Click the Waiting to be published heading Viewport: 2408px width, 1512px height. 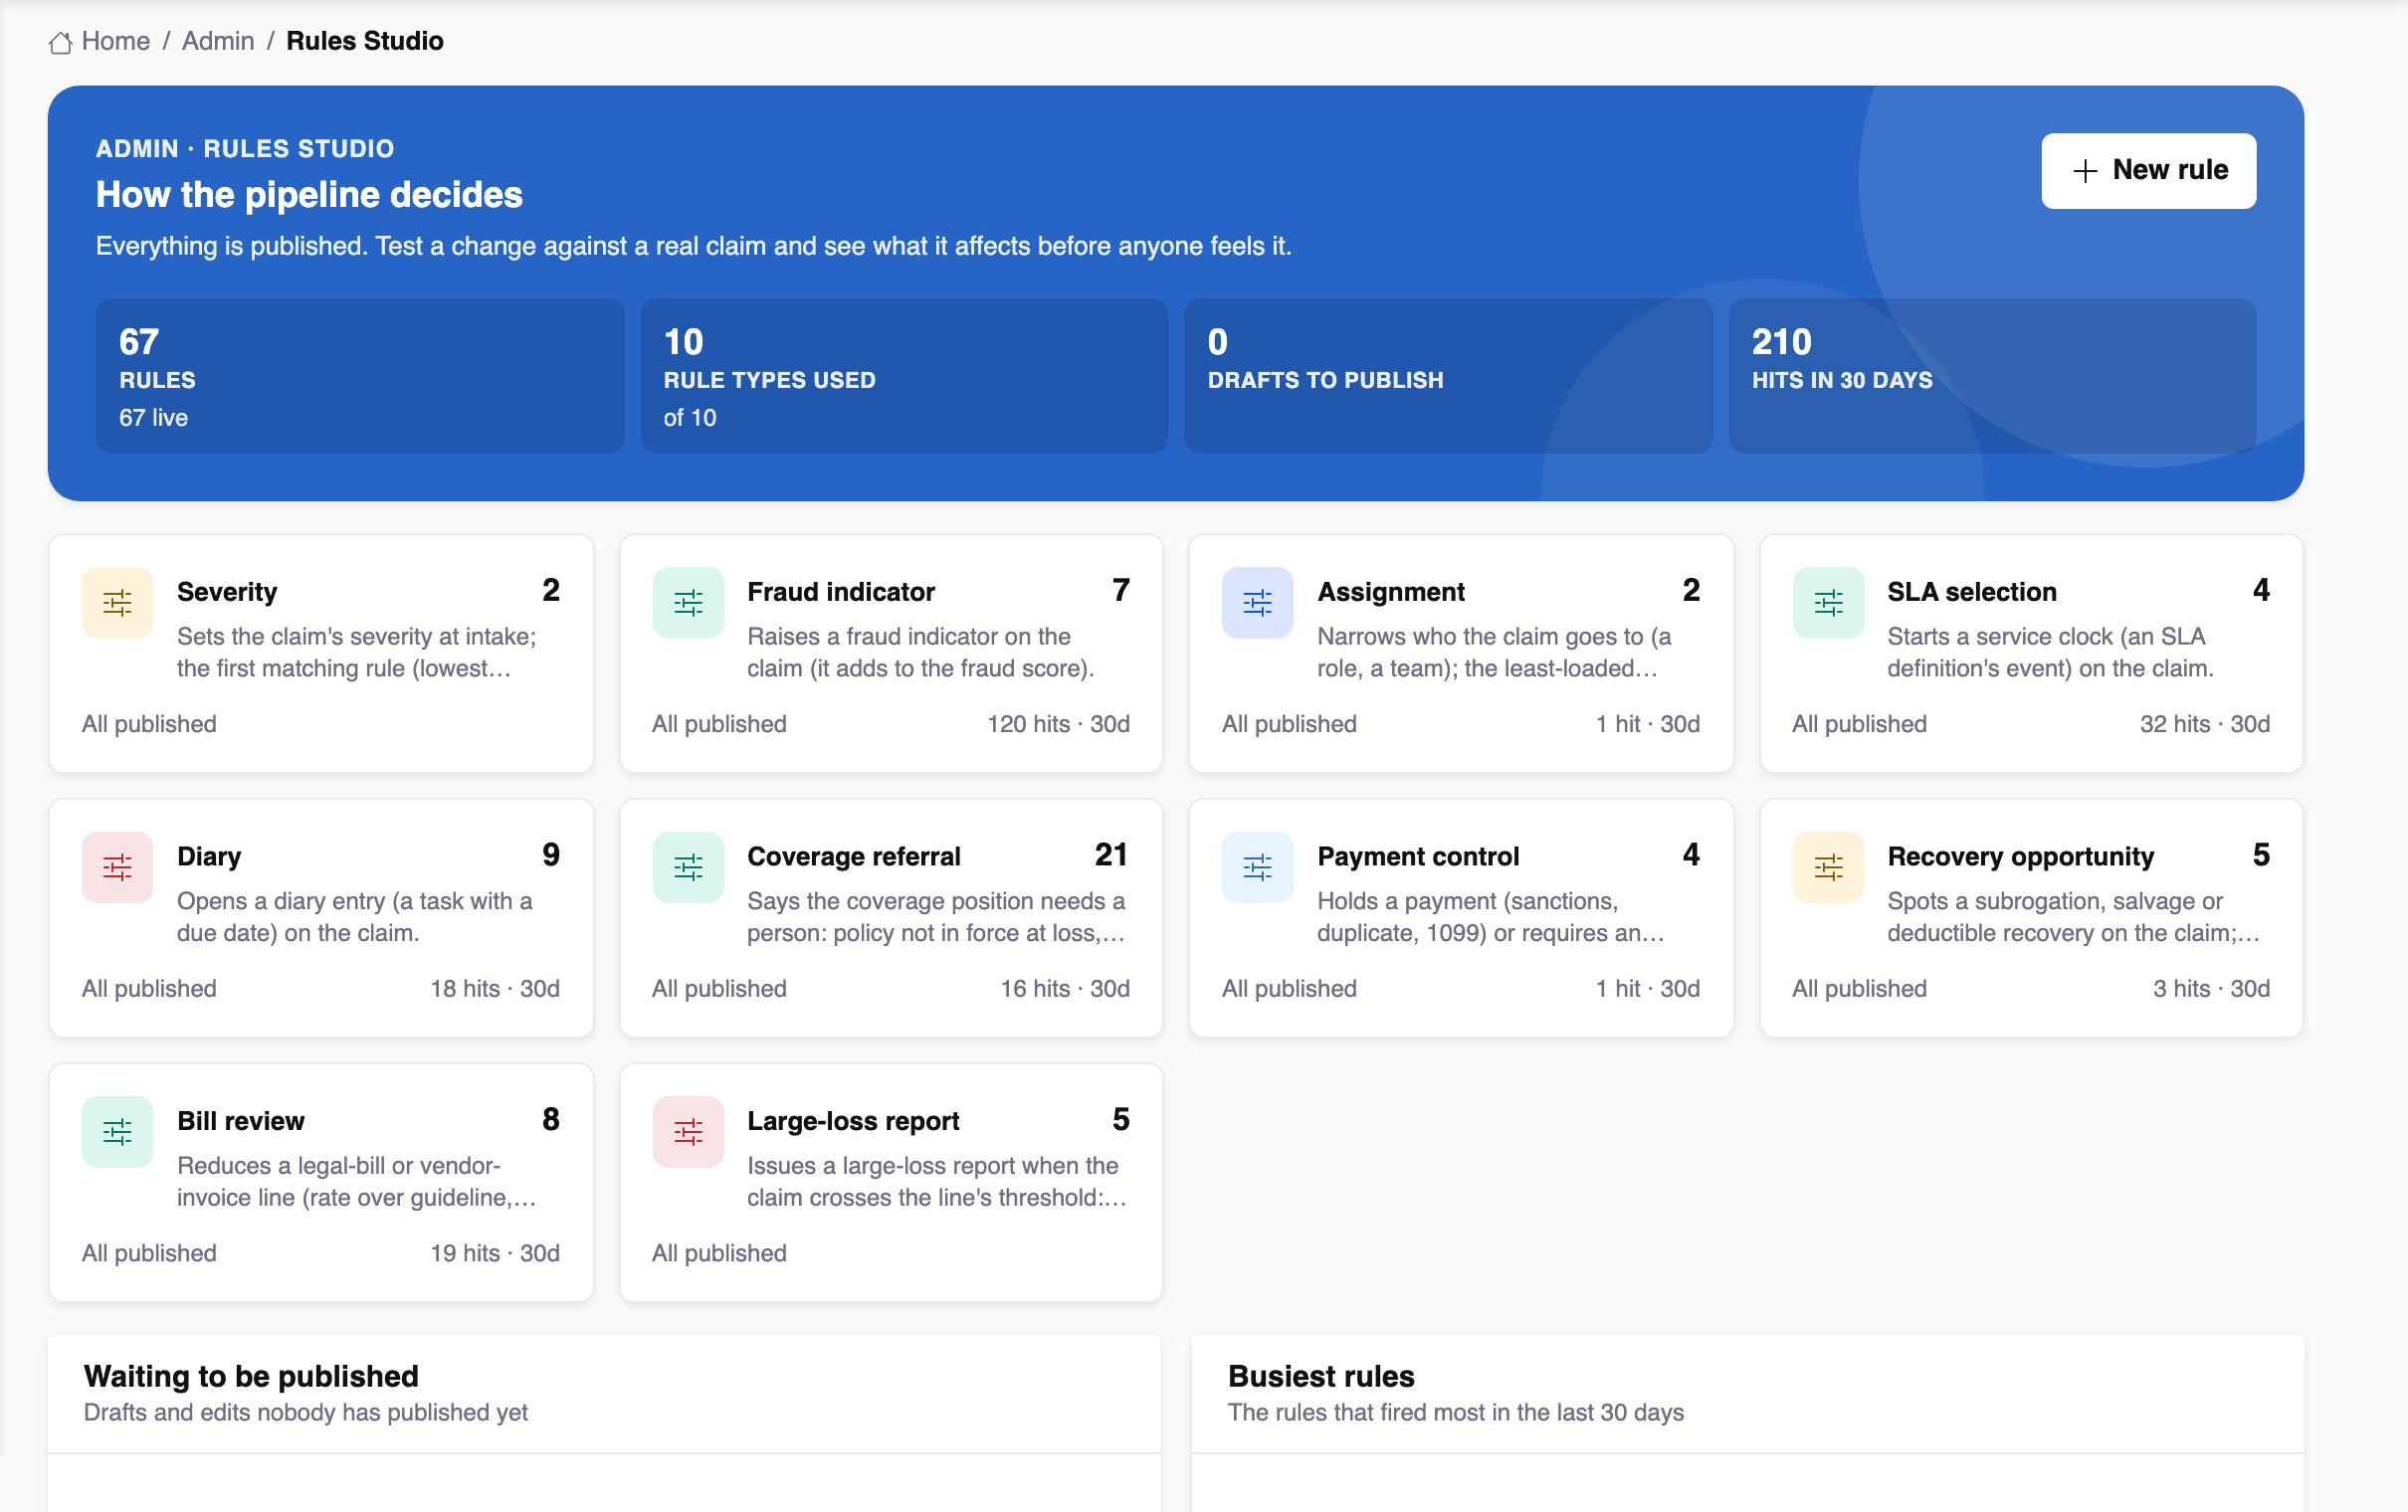click(251, 1377)
